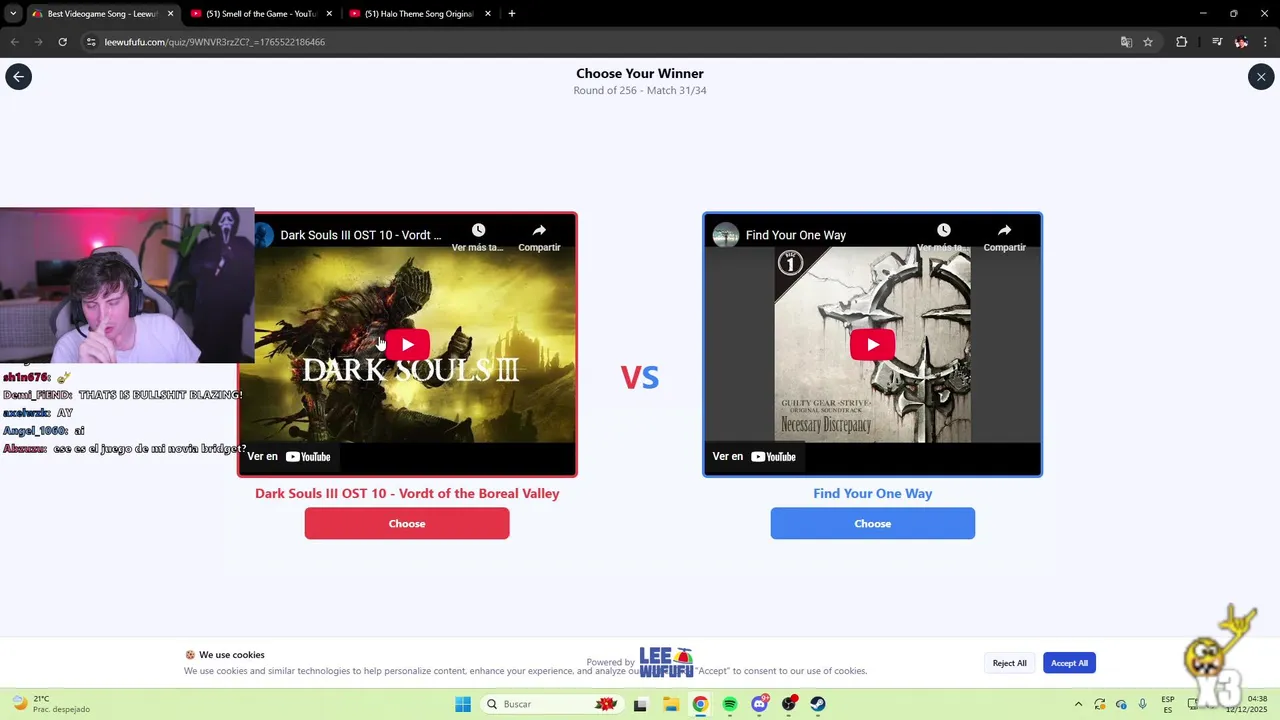This screenshot has height=720, width=1280.
Task: Play the Find Your One Way video
Action: pyautogui.click(x=873, y=345)
